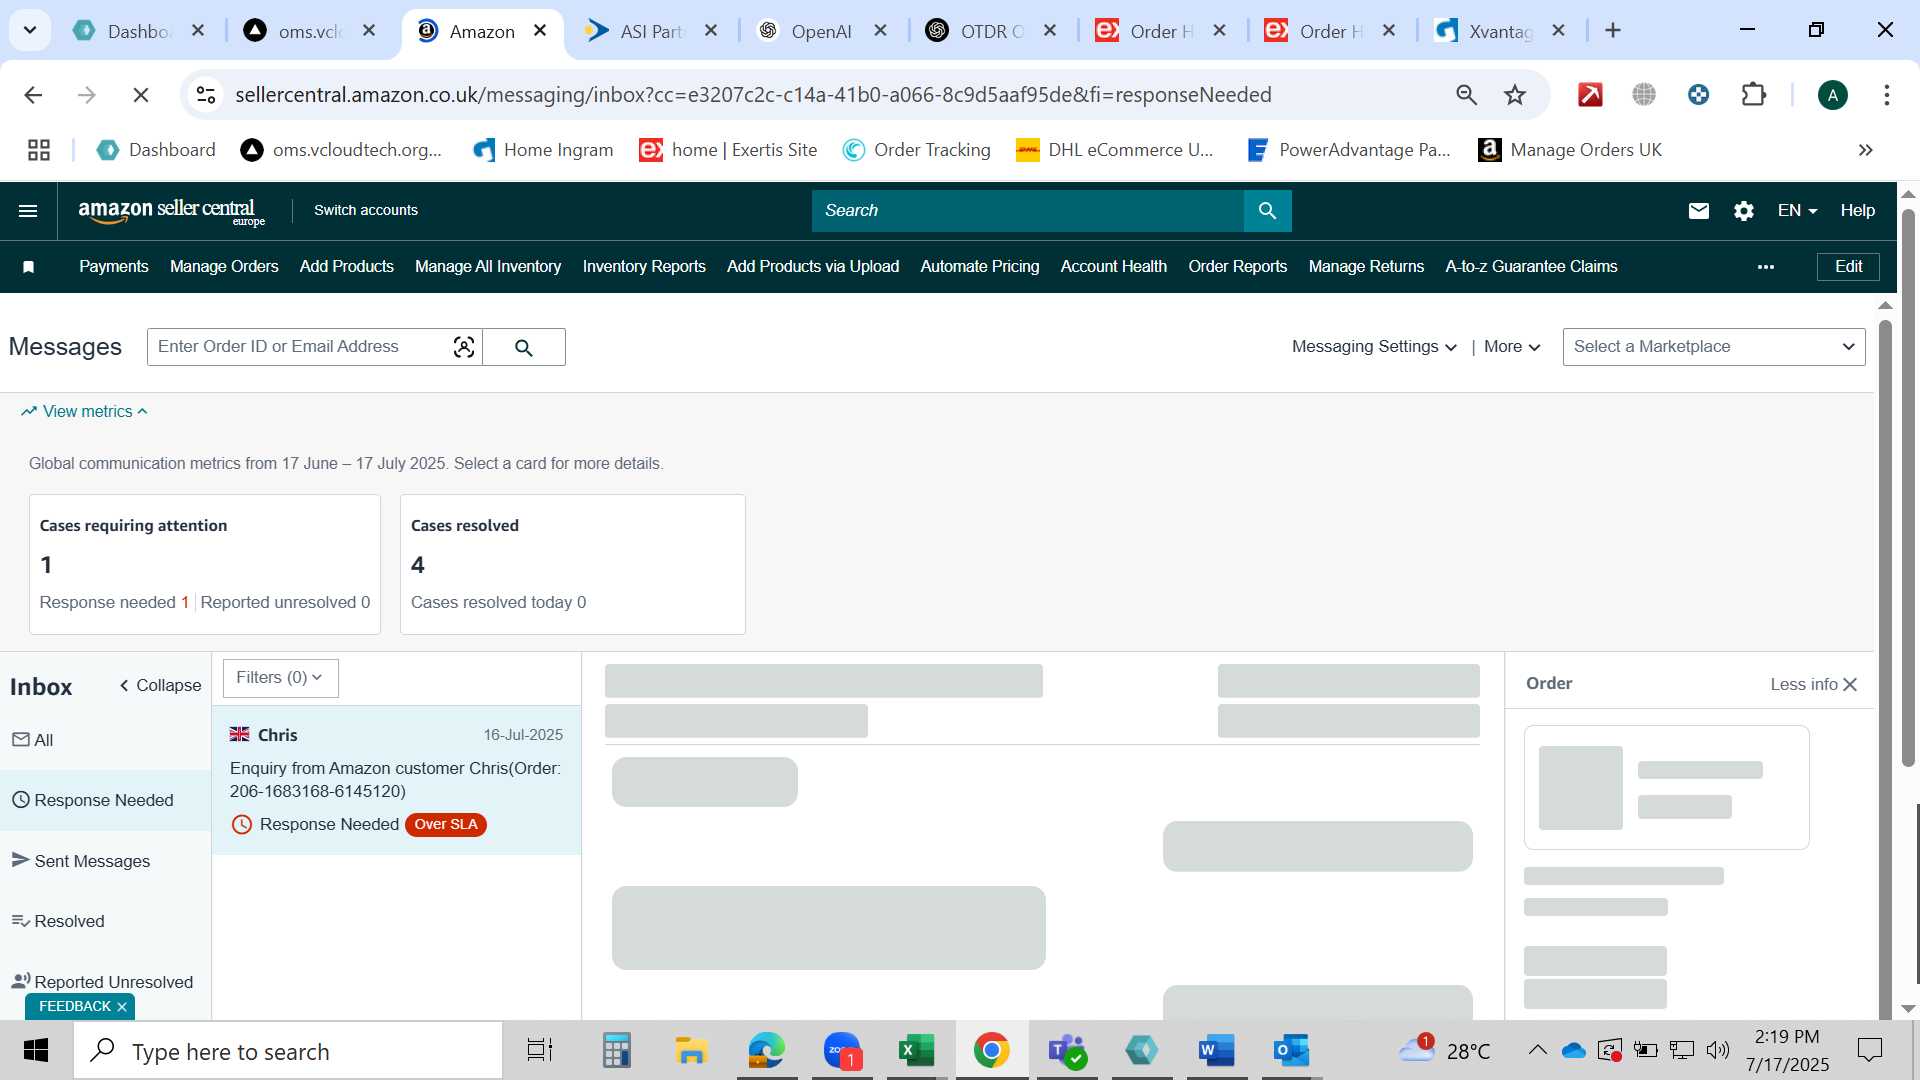Open Manage Orders in the navigation

coord(224,267)
